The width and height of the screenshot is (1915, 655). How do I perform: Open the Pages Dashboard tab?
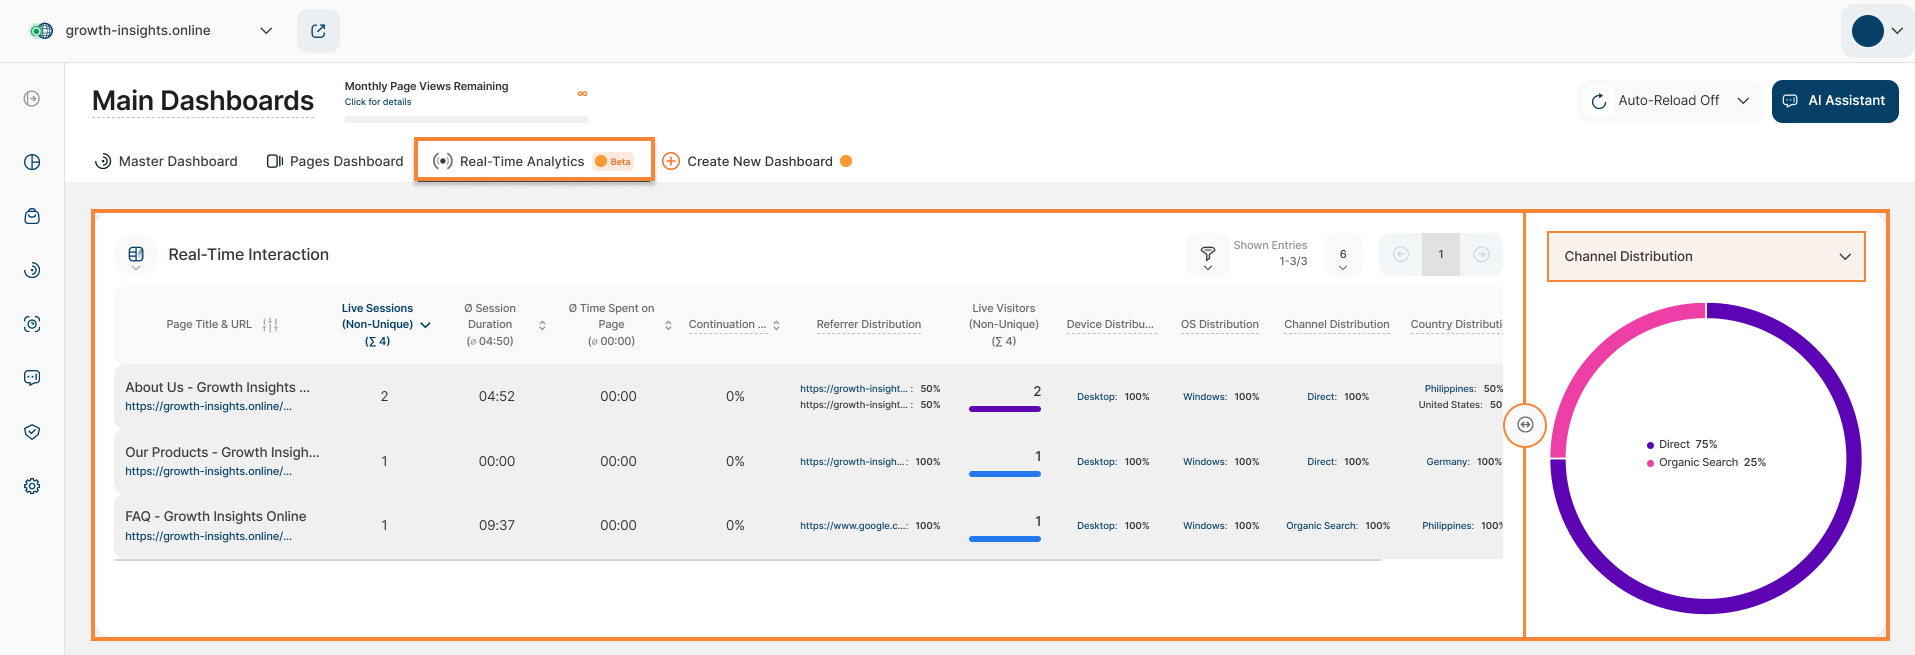[335, 161]
